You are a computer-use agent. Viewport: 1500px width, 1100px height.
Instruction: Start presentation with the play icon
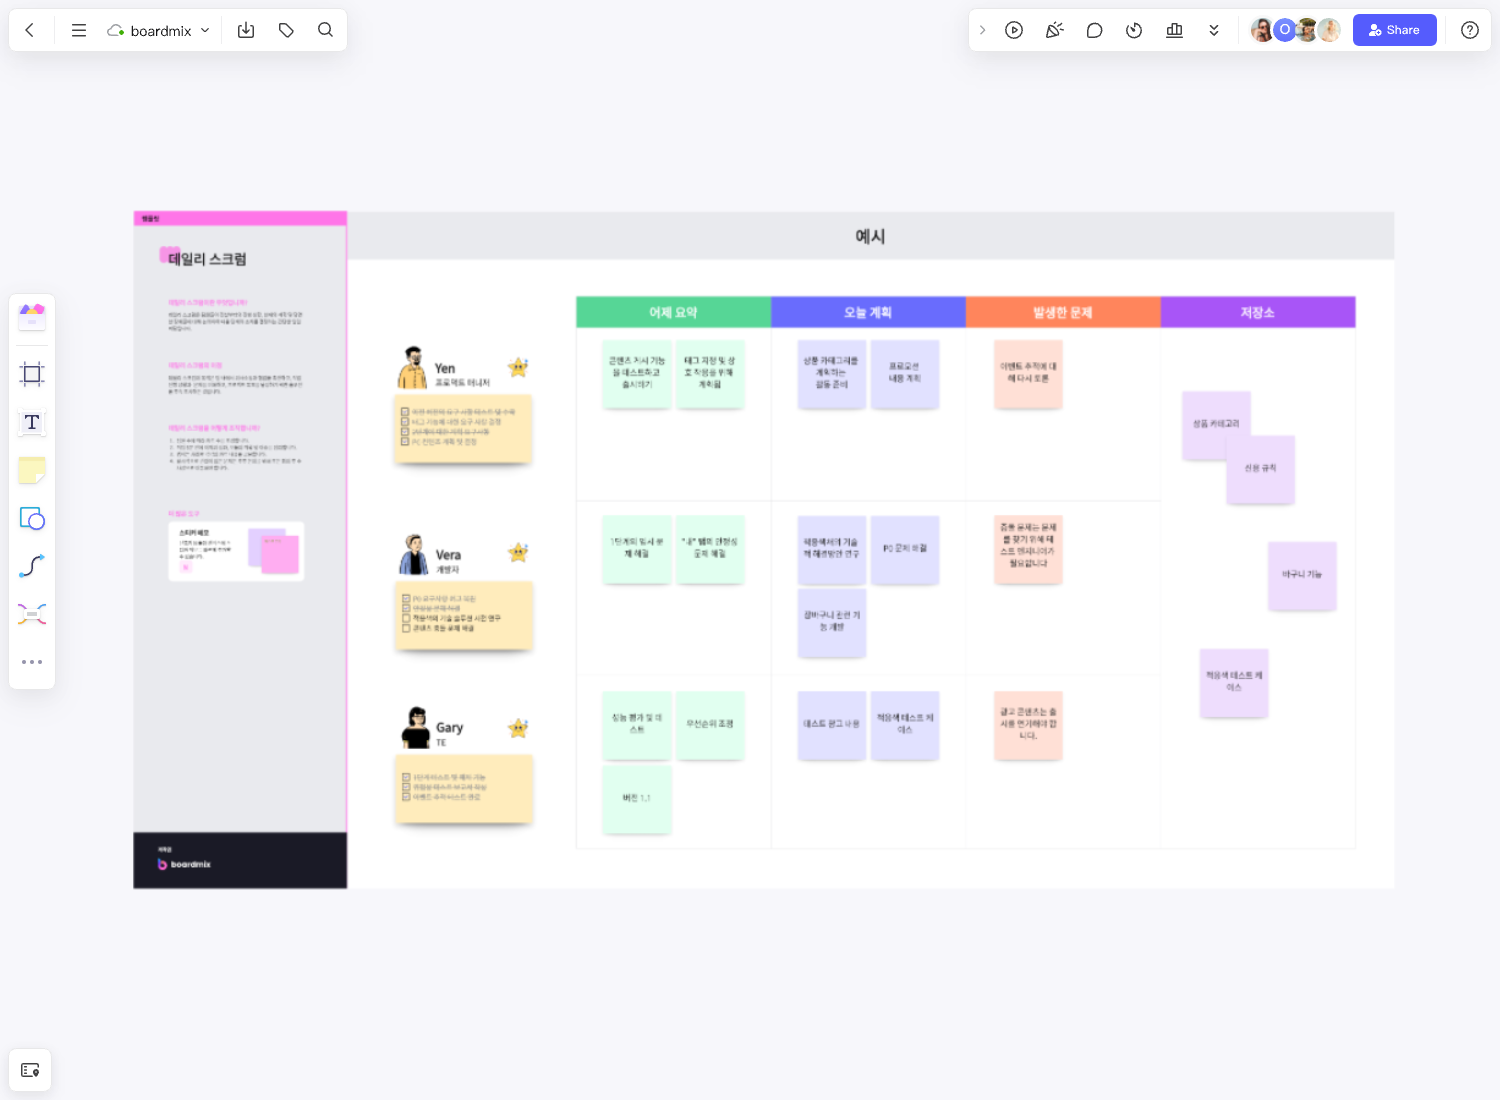tap(1014, 30)
